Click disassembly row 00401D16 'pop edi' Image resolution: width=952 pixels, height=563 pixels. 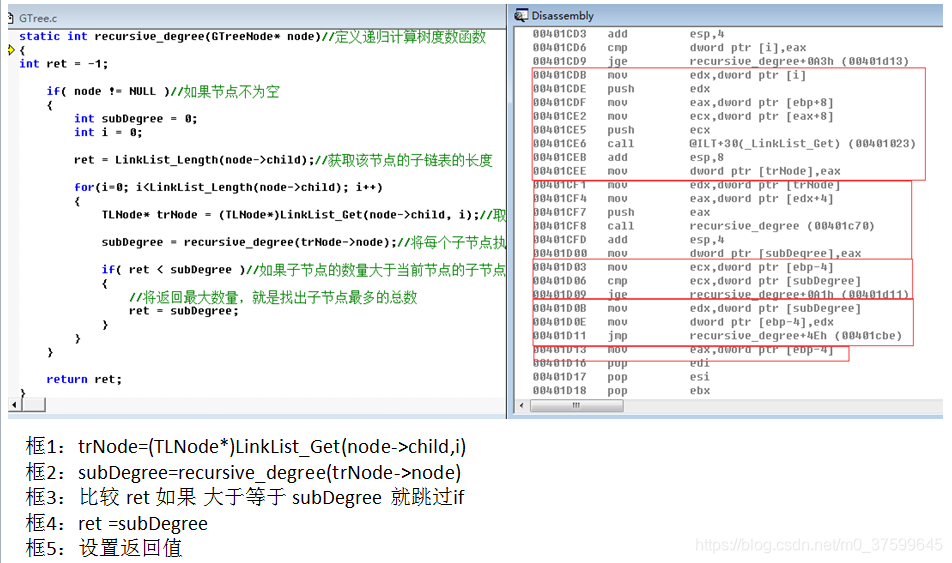click(x=621, y=363)
